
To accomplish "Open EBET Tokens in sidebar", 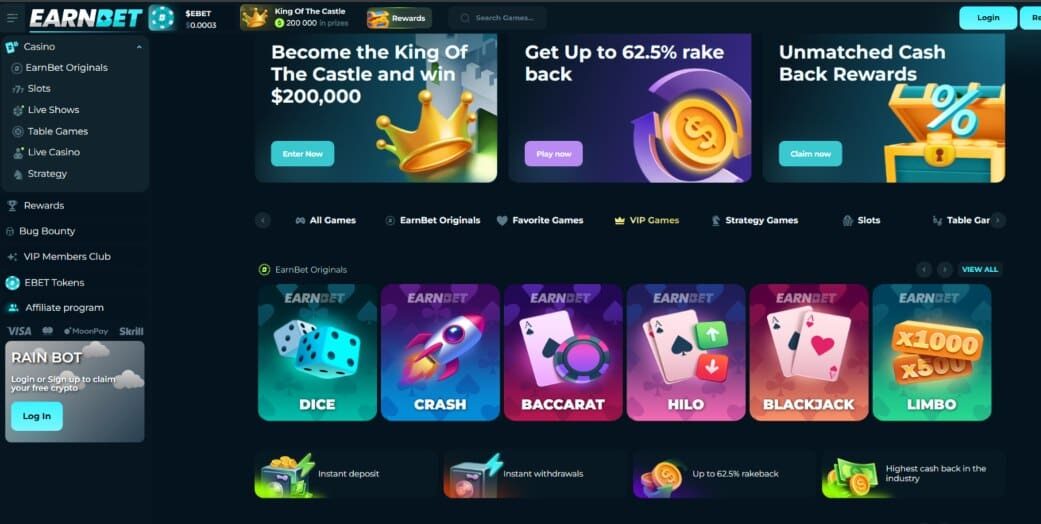I will click(x=54, y=282).
